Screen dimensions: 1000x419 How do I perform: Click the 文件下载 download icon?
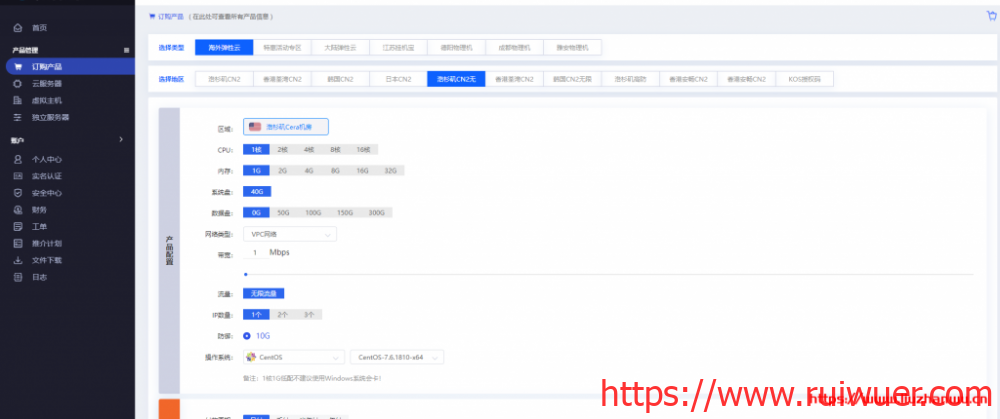18,260
